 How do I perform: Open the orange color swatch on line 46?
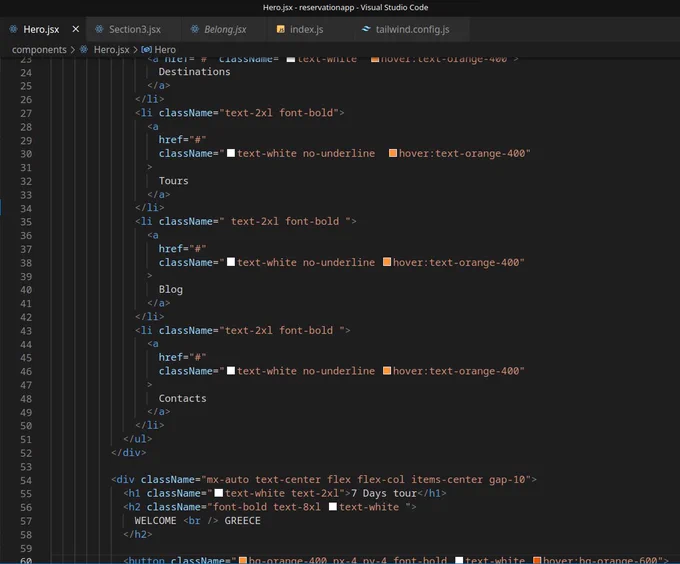coord(387,371)
